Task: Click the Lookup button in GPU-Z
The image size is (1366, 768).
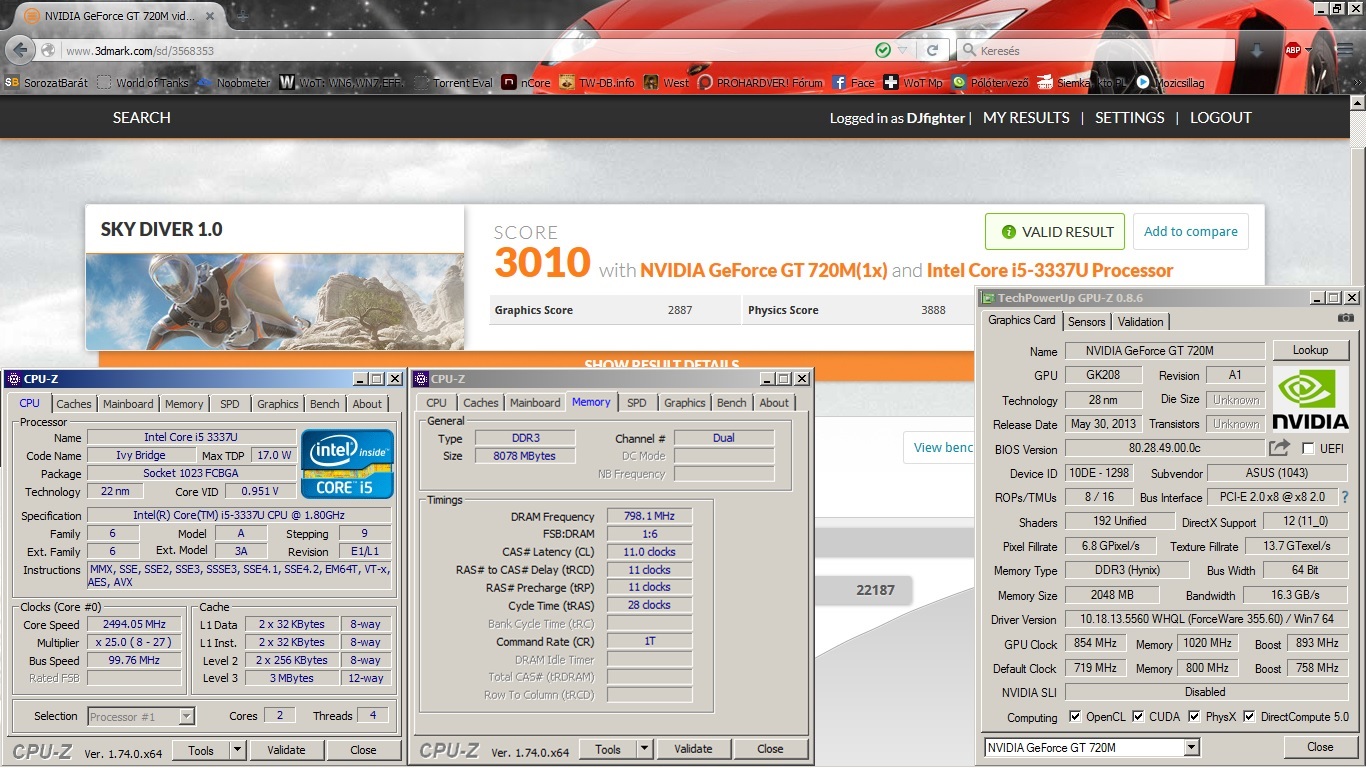Action: click(1310, 350)
